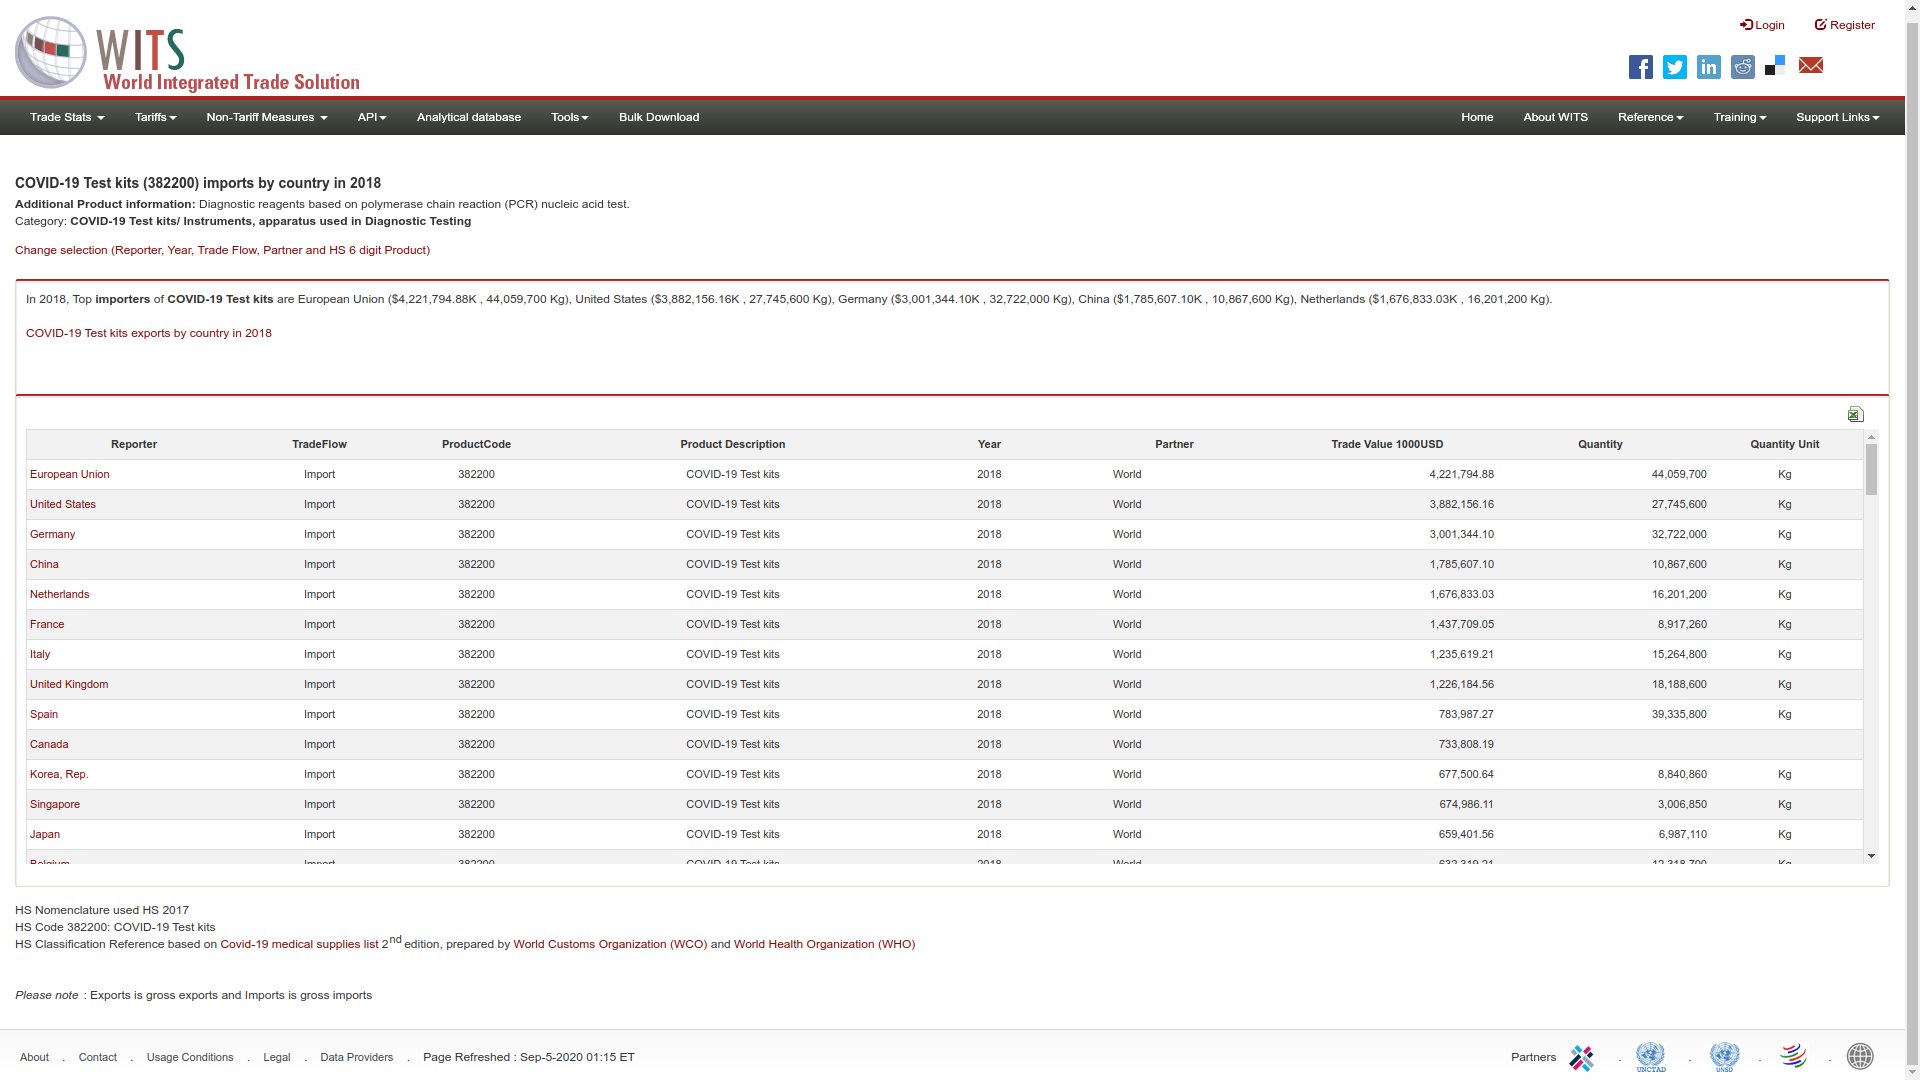Click the Login link
Screen dimensions: 1920x1080
[x=1762, y=25]
